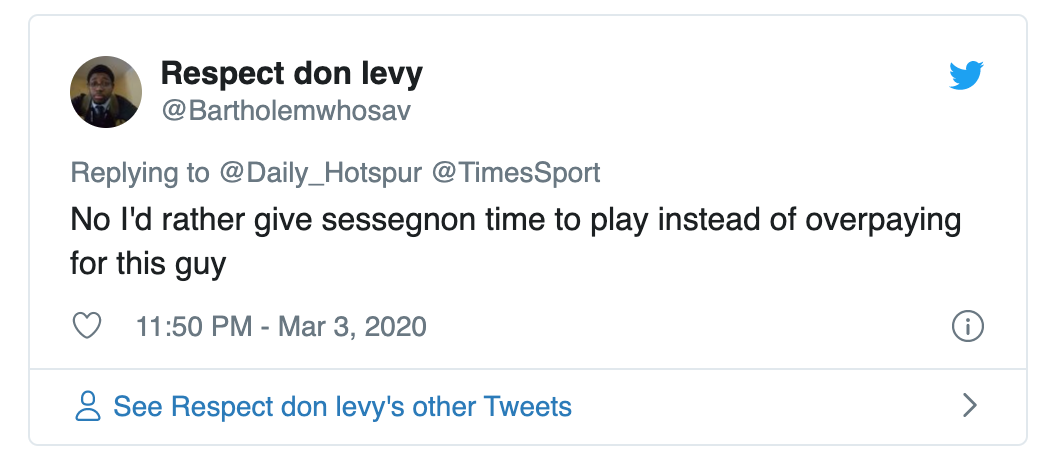Click the Twitter bird logo
Image resolution: width=1046 pixels, height=460 pixels.
point(966,76)
